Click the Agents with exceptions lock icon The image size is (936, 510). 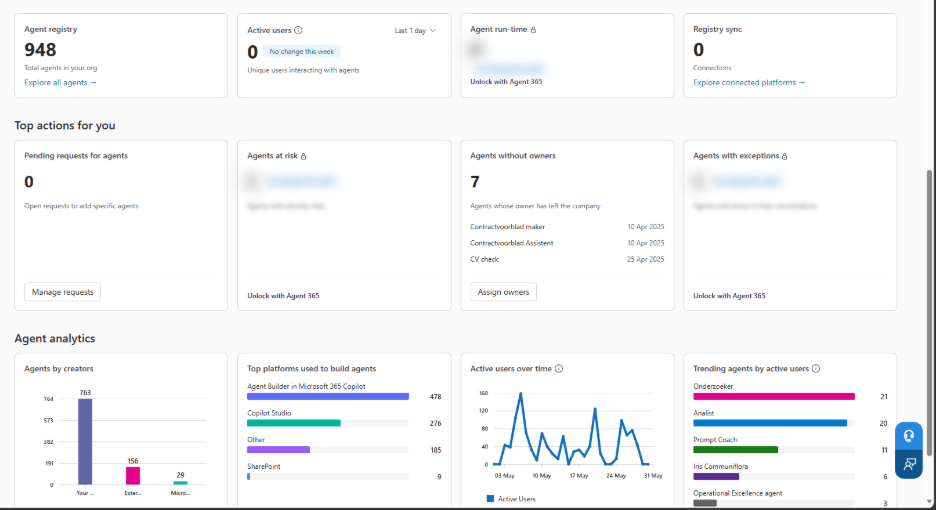(x=784, y=156)
